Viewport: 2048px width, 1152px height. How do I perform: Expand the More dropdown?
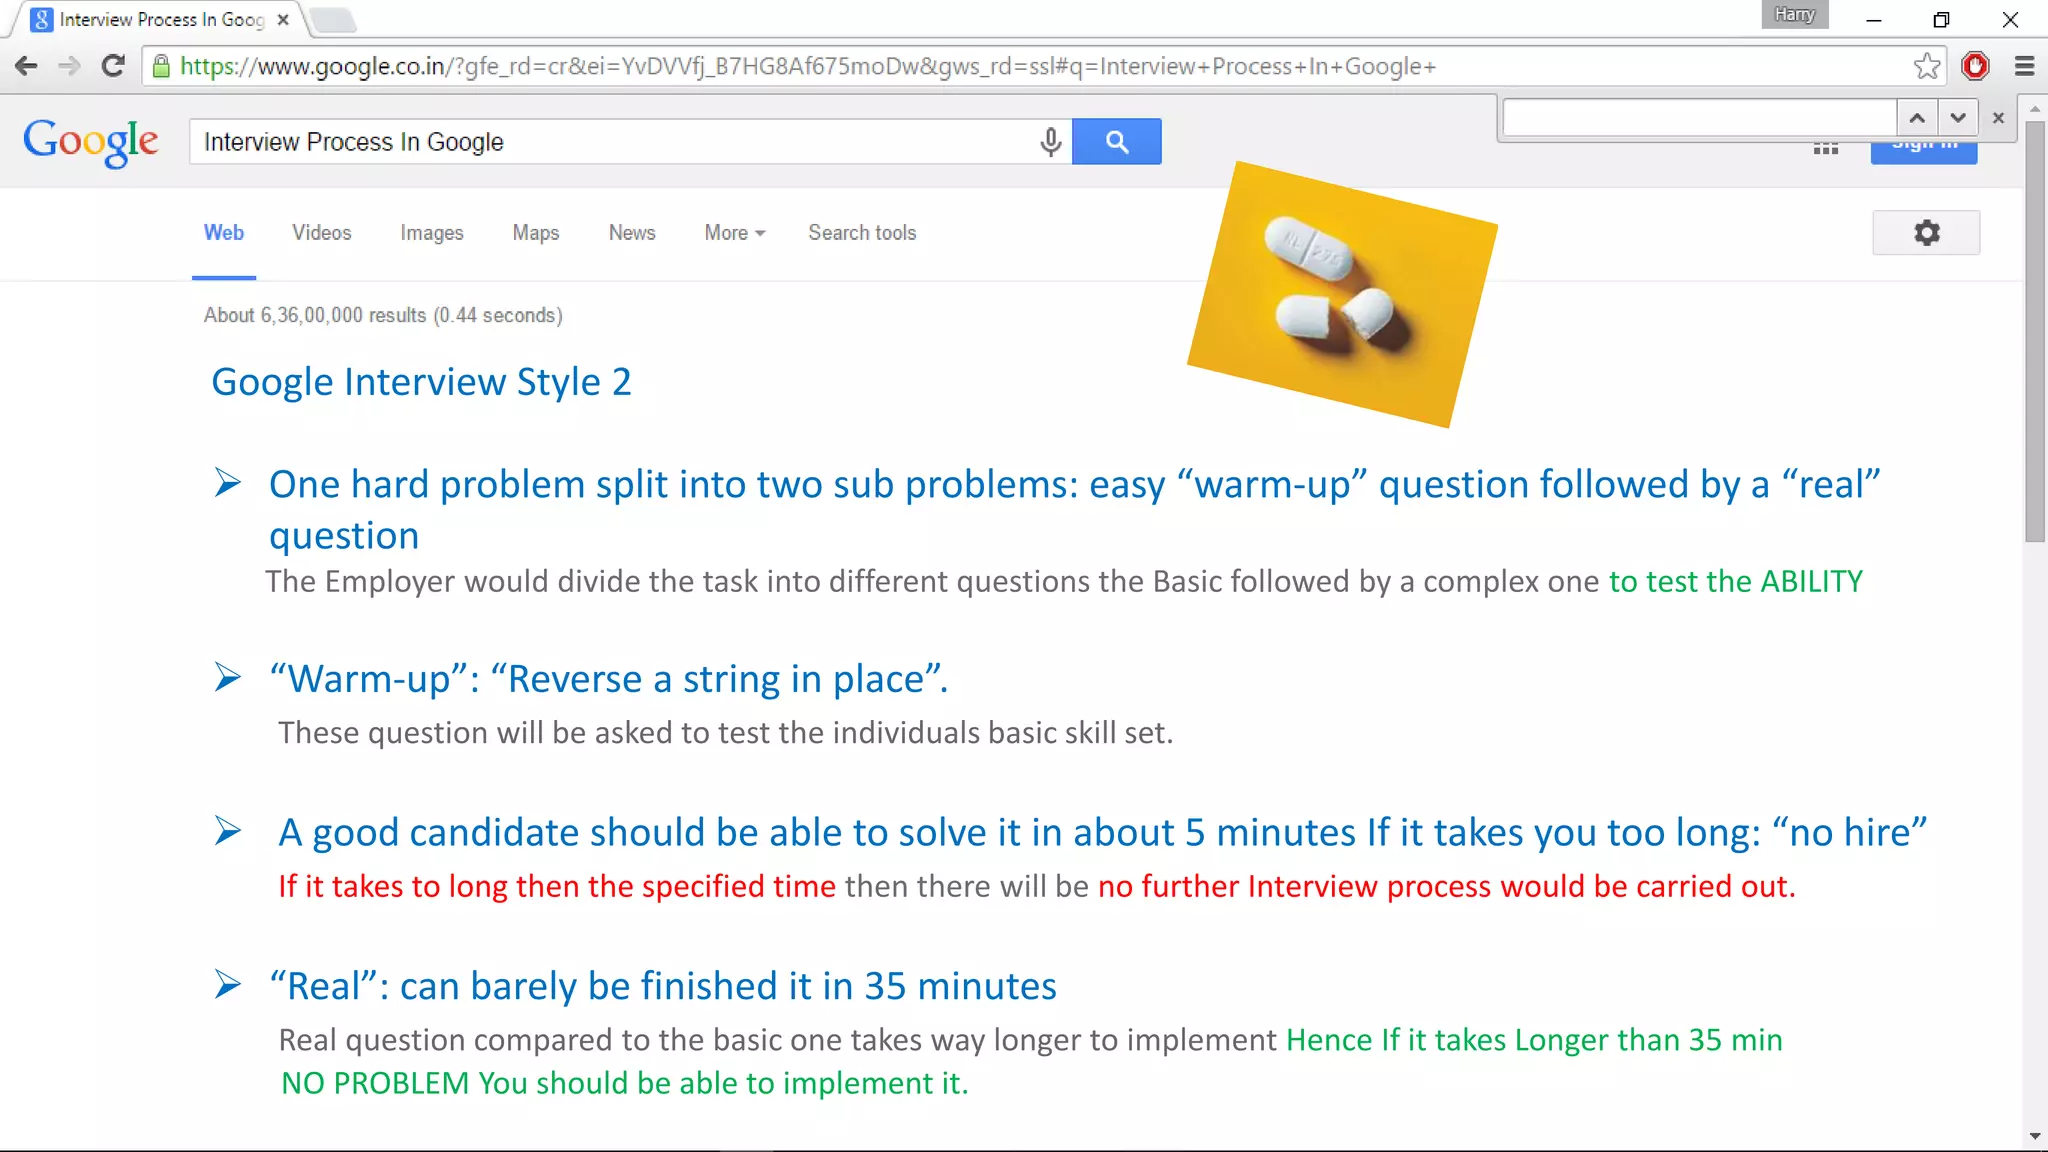(735, 232)
